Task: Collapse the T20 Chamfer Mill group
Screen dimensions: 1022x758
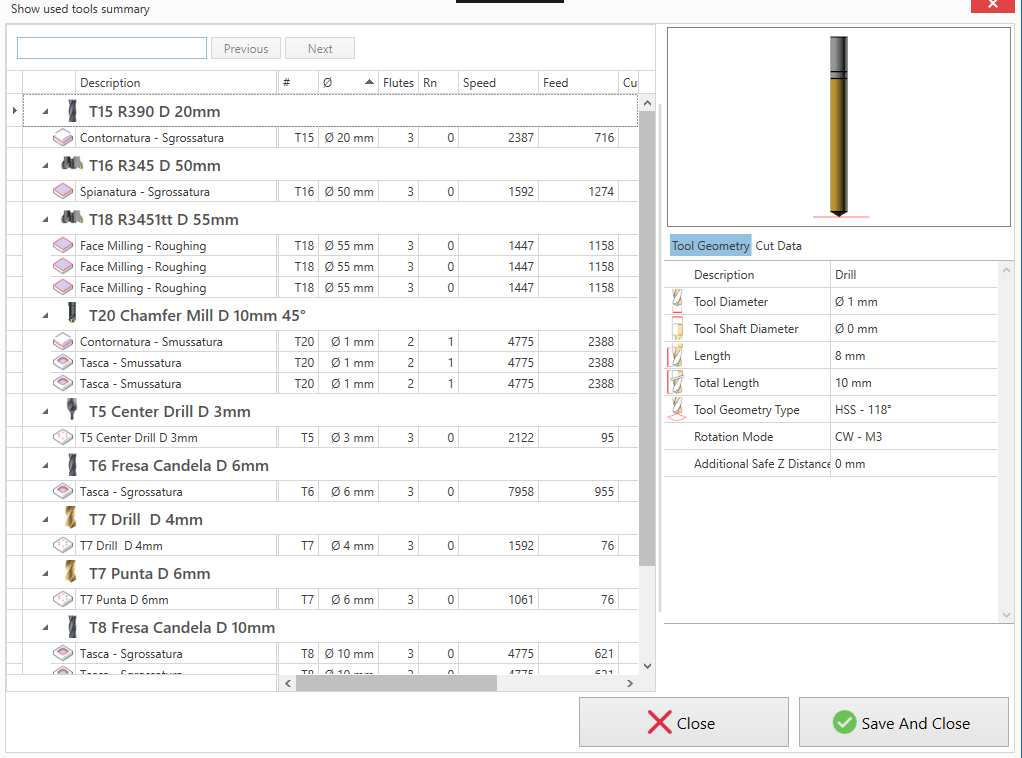Action: pyautogui.click(x=45, y=315)
